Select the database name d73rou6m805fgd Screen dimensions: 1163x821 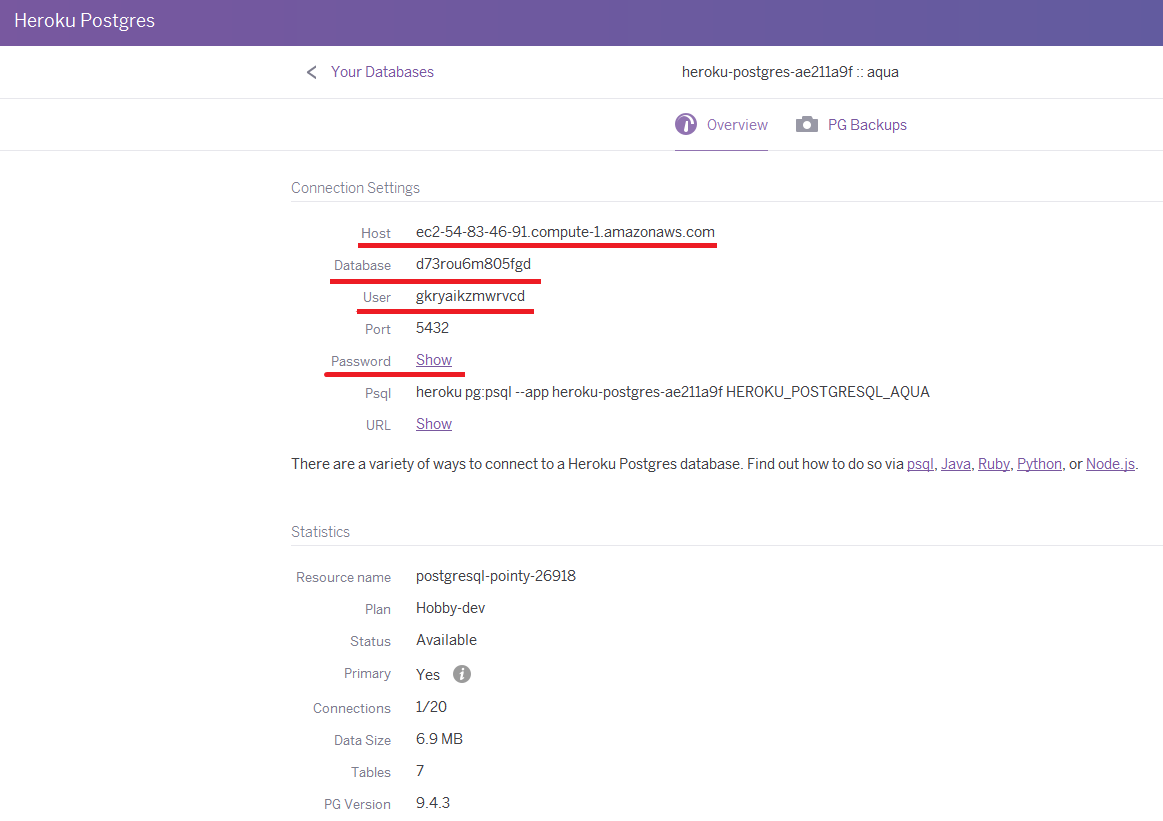[473, 264]
